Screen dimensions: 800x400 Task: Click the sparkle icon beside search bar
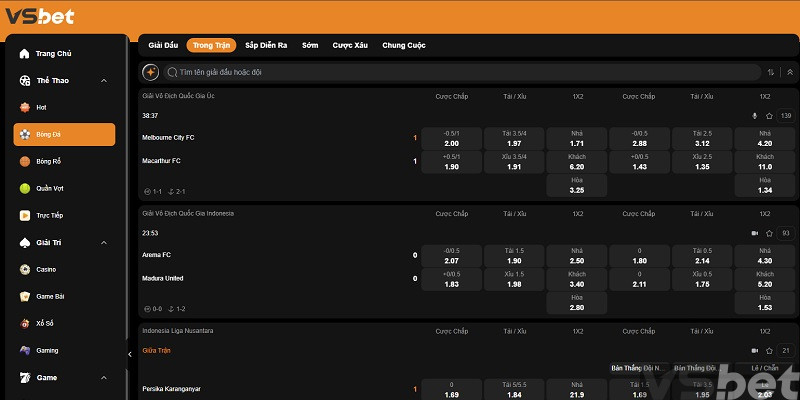[150, 72]
